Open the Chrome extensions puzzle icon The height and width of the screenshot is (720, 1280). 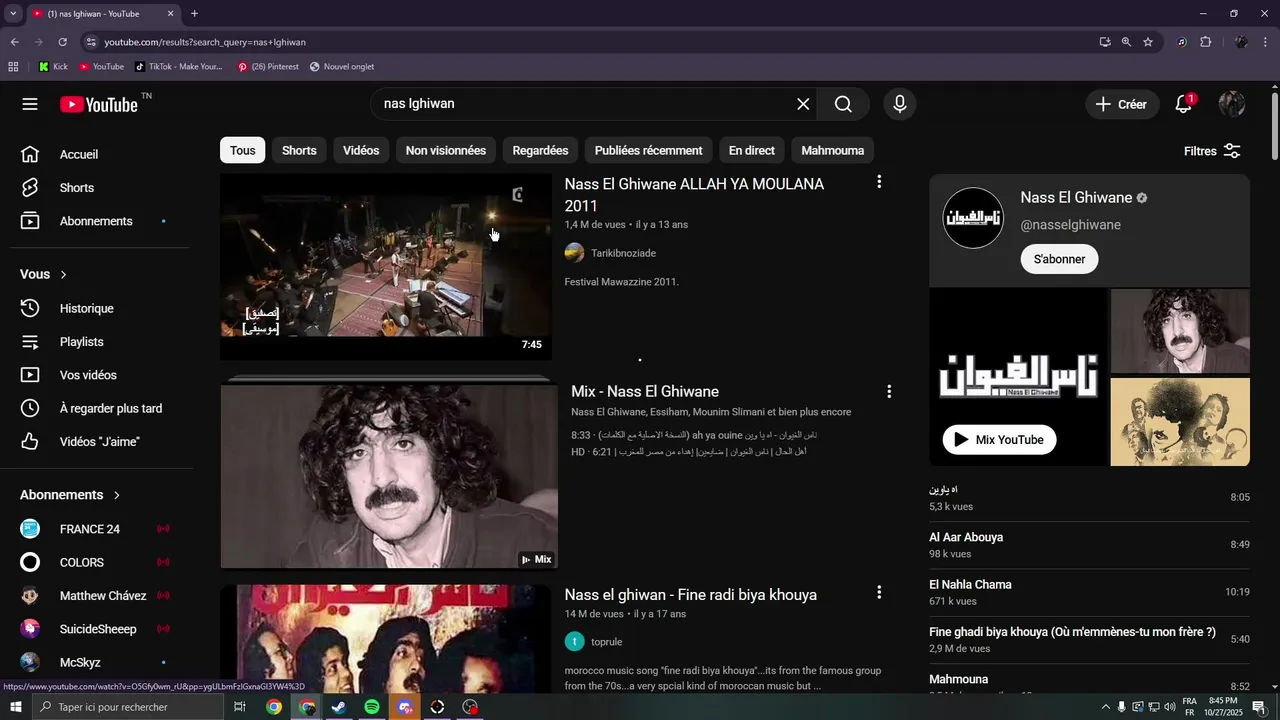[x=1205, y=42]
